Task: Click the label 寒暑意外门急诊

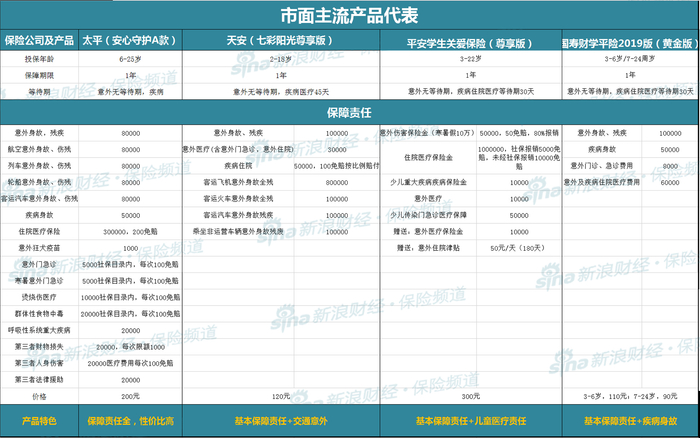Action: (x=39, y=281)
